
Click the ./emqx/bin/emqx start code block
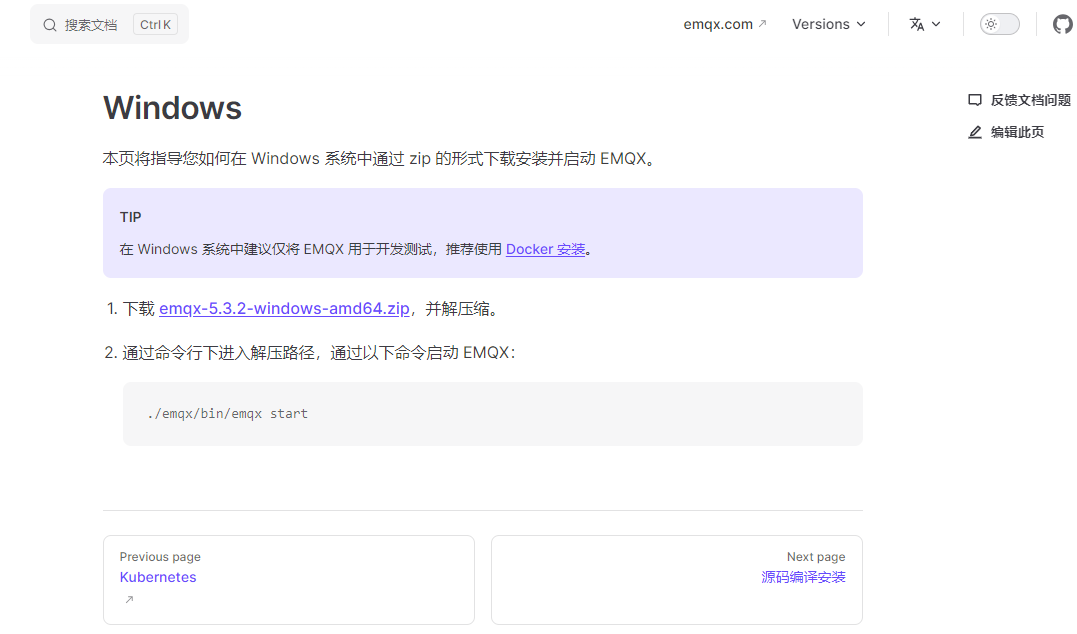(x=492, y=414)
